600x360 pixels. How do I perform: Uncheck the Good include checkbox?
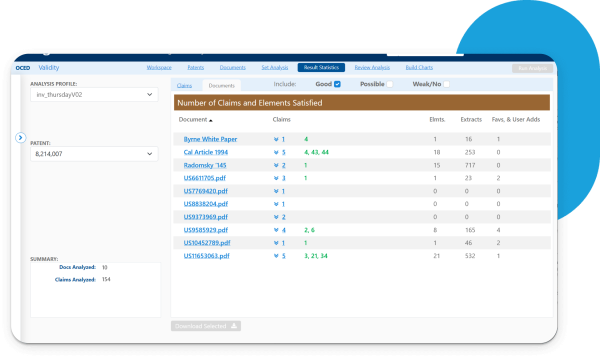click(x=337, y=84)
